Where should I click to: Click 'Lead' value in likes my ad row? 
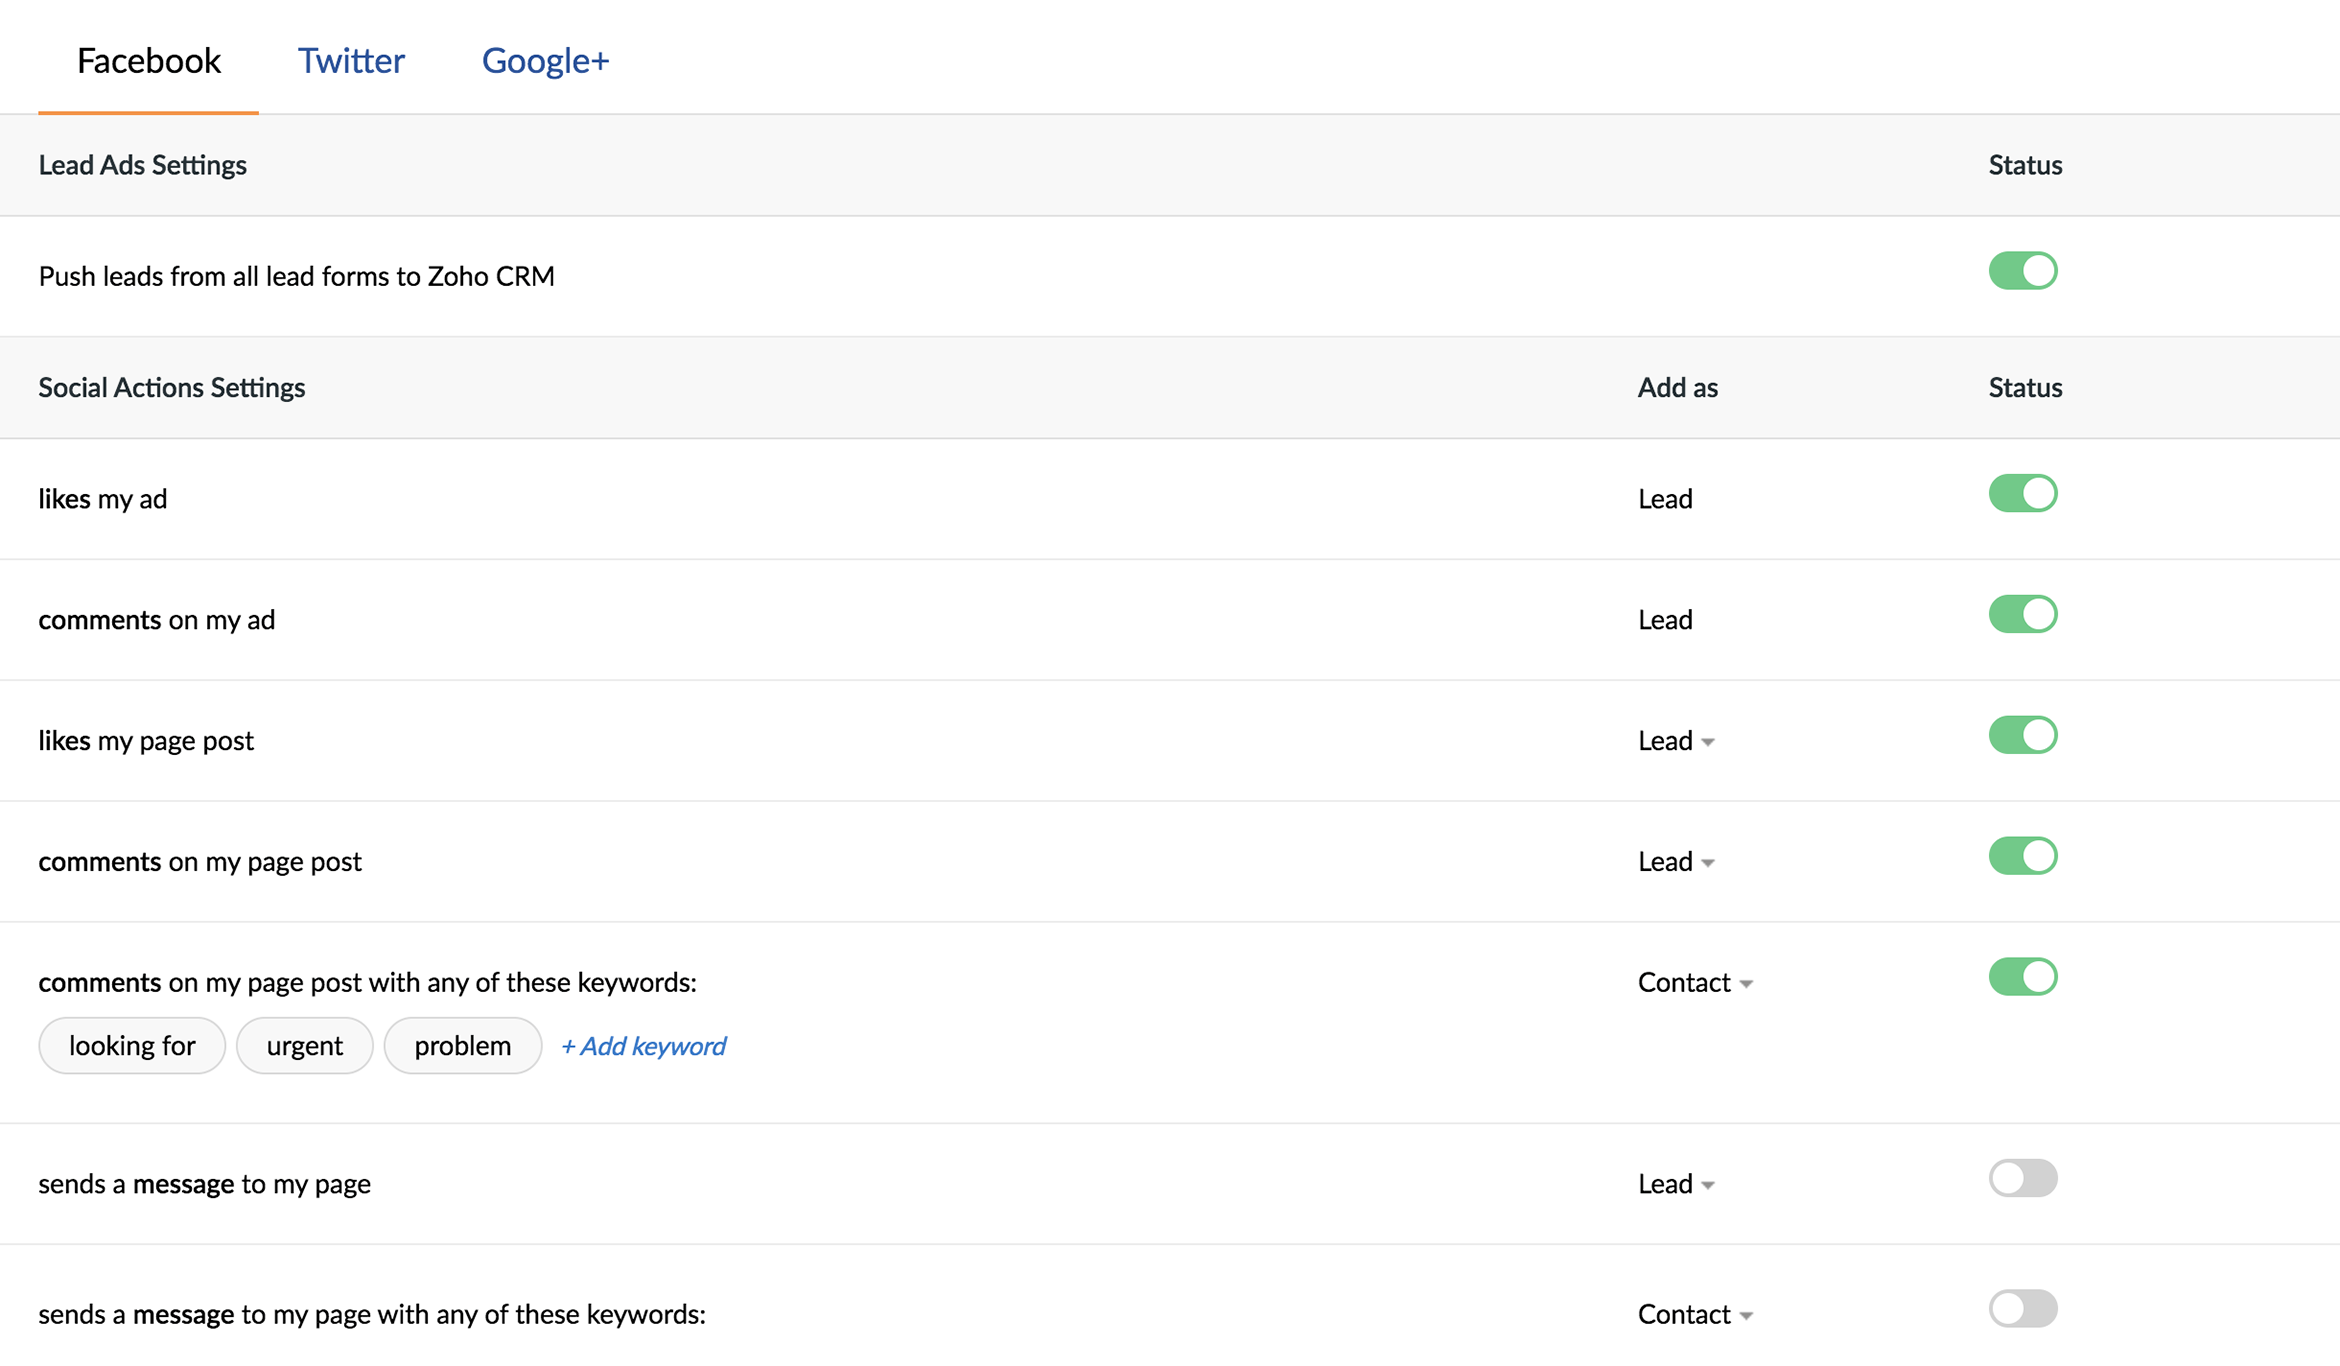pyautogui.click(x=1665, y=499)
